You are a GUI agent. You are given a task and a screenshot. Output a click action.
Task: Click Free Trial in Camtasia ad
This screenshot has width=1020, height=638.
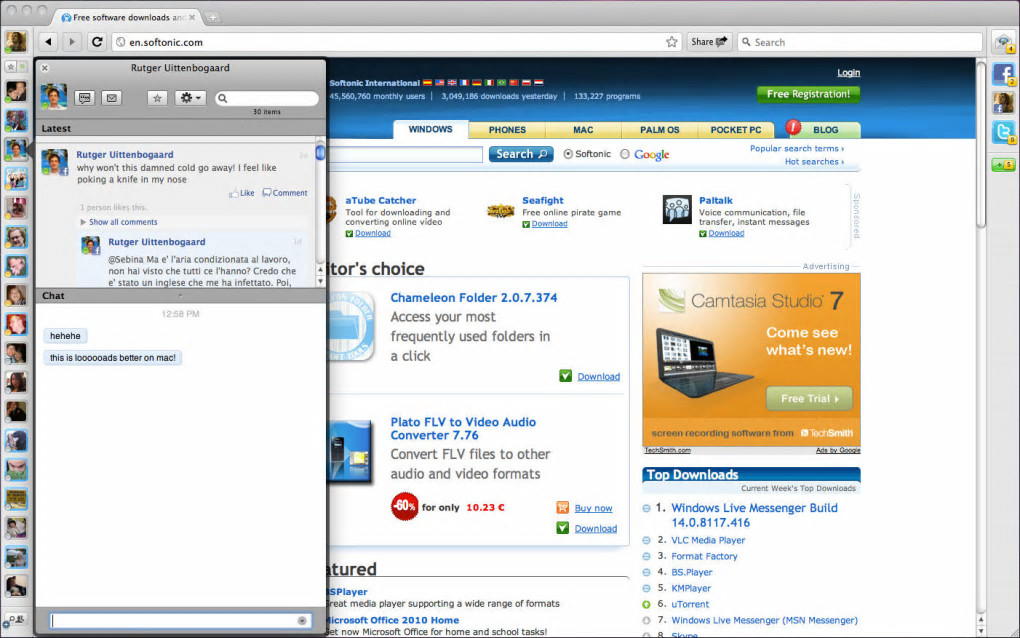coord(809,399)
